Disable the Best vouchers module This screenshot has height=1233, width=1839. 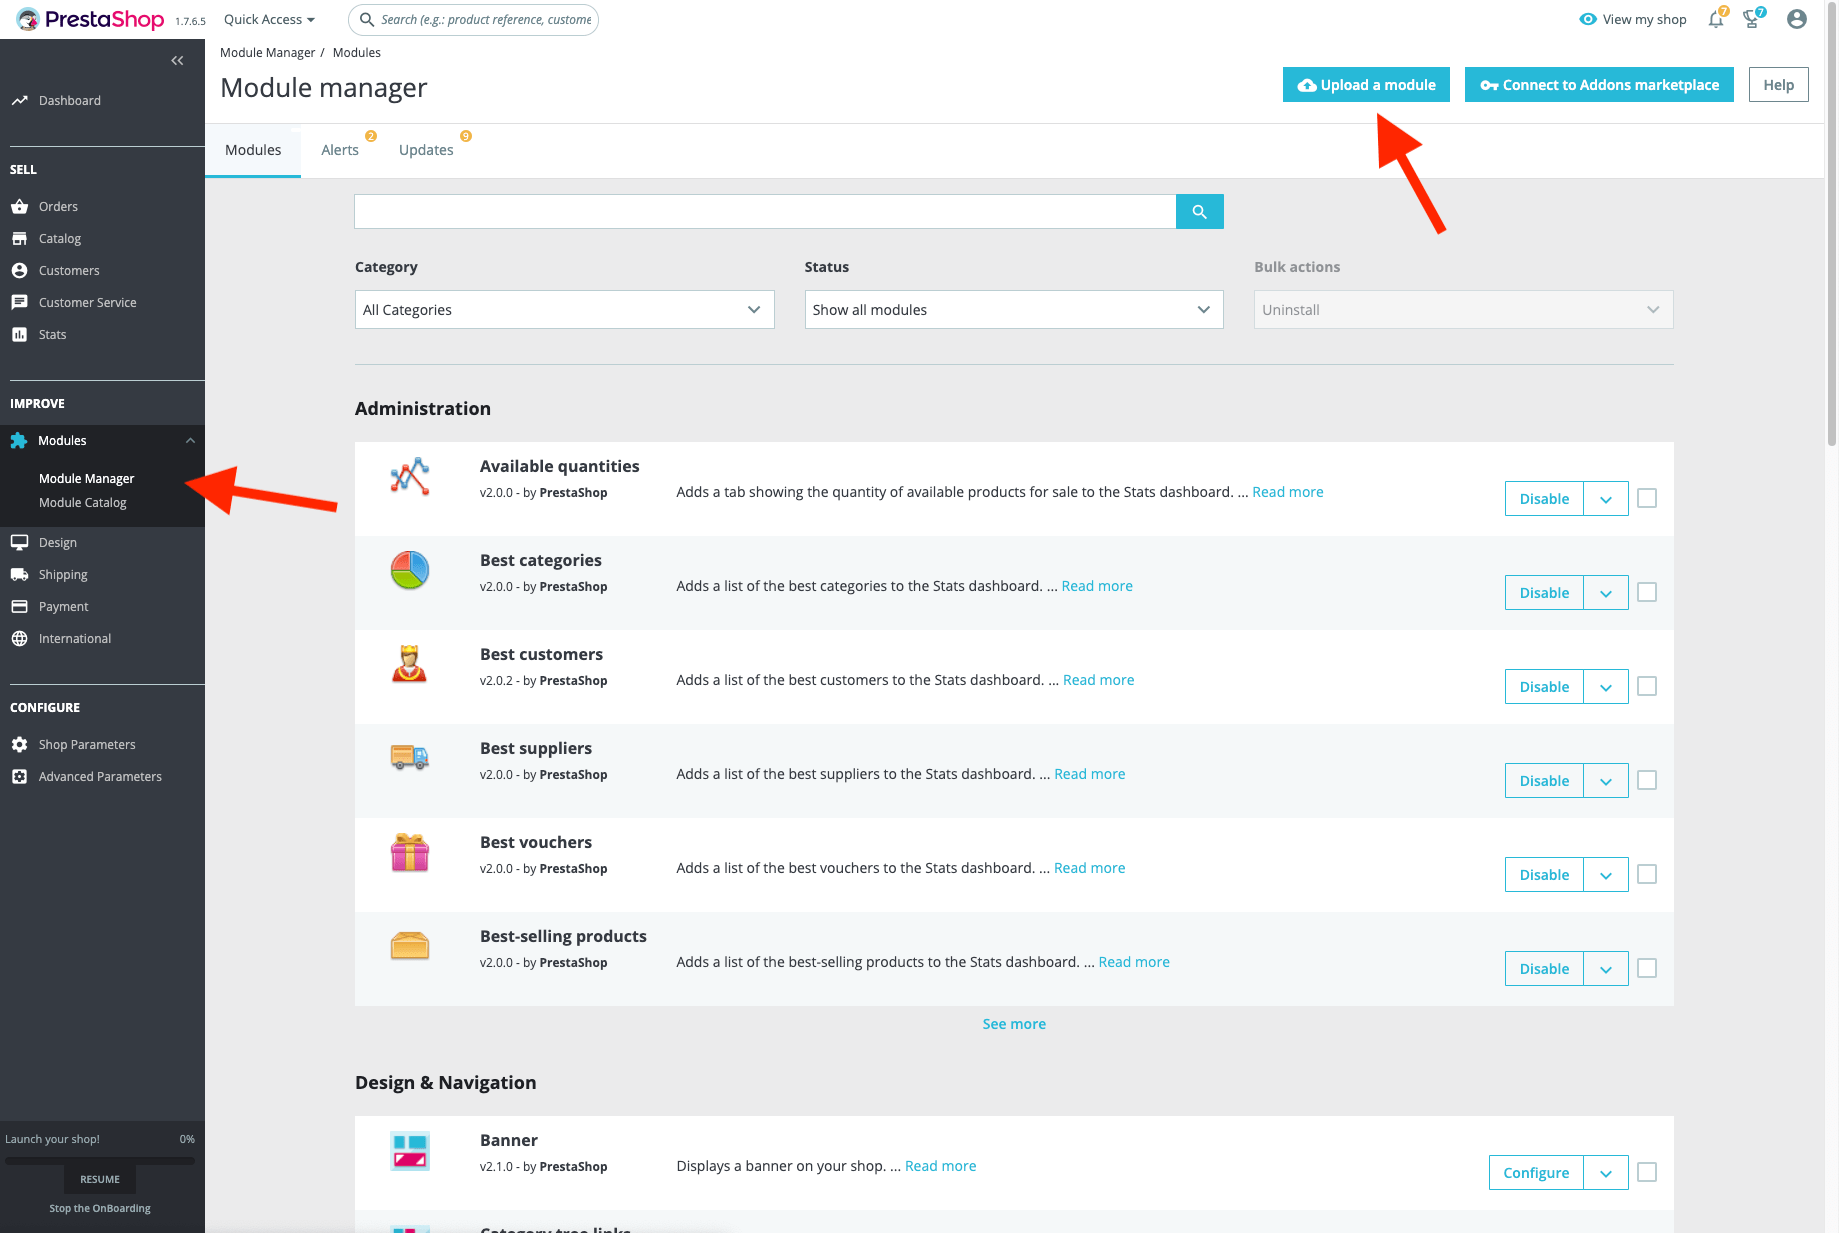pos(1544,875)
